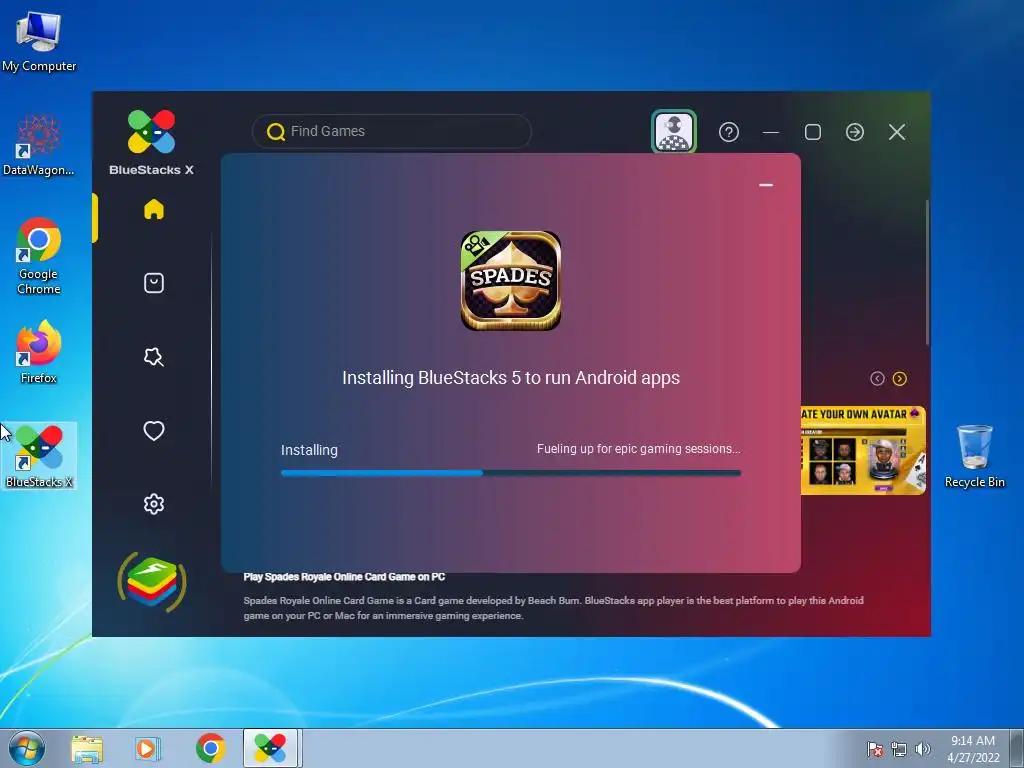Click the Show Desktop strip on taskbar

coord(1017,748)
